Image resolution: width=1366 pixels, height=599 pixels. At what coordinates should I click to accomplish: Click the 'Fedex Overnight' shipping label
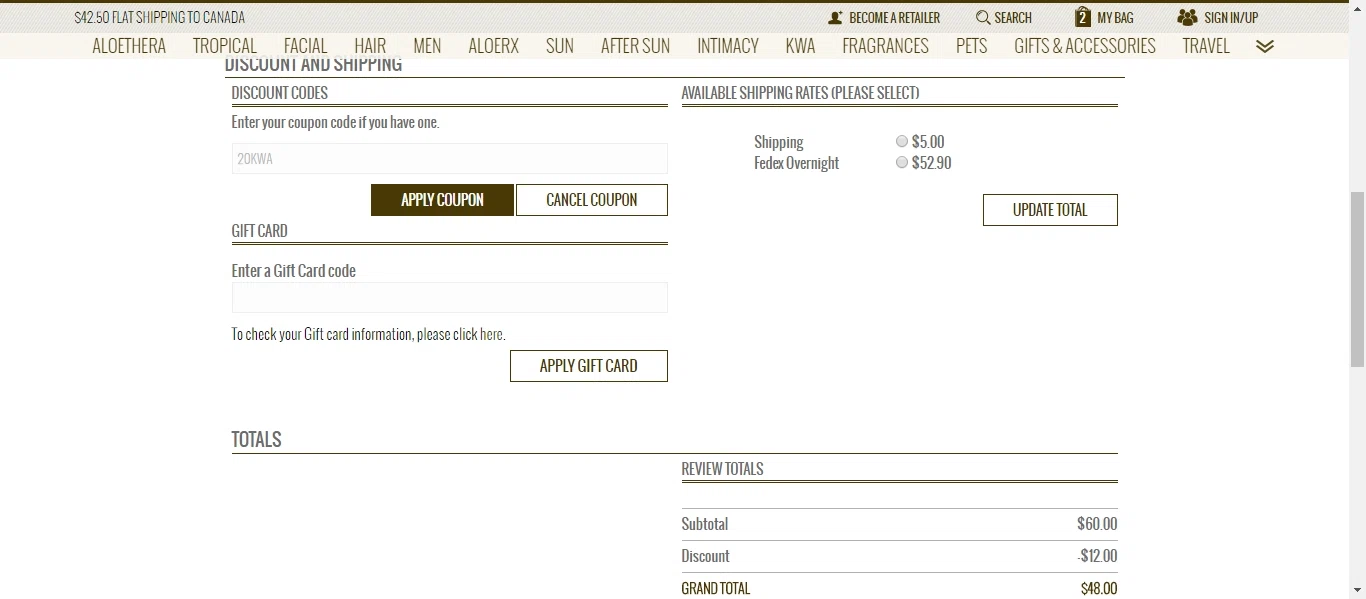tap(796, 163)
